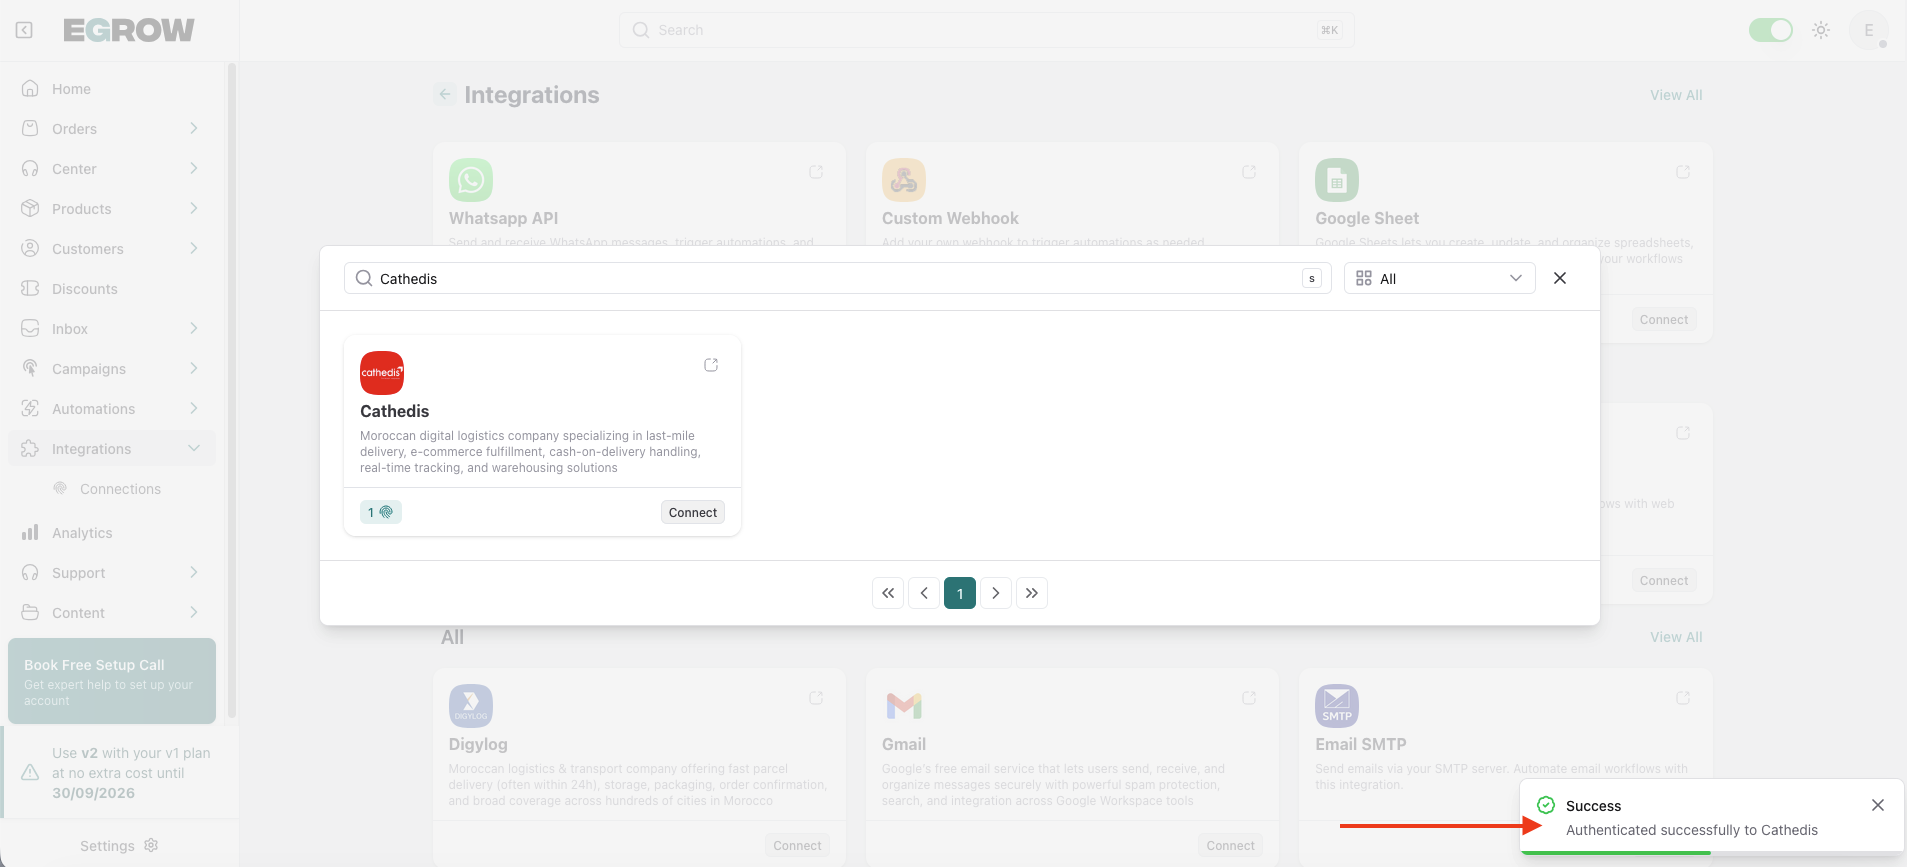Viewport: 1907px width, 867px height.
Task: Click the Whatsapp API icon
Action: click(471, 180)
